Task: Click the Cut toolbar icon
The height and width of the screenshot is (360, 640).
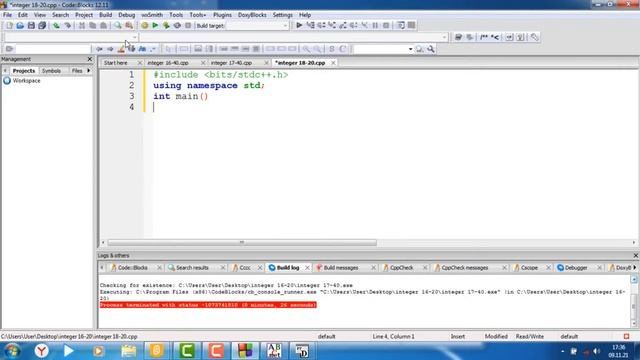Action: point(82,25)
